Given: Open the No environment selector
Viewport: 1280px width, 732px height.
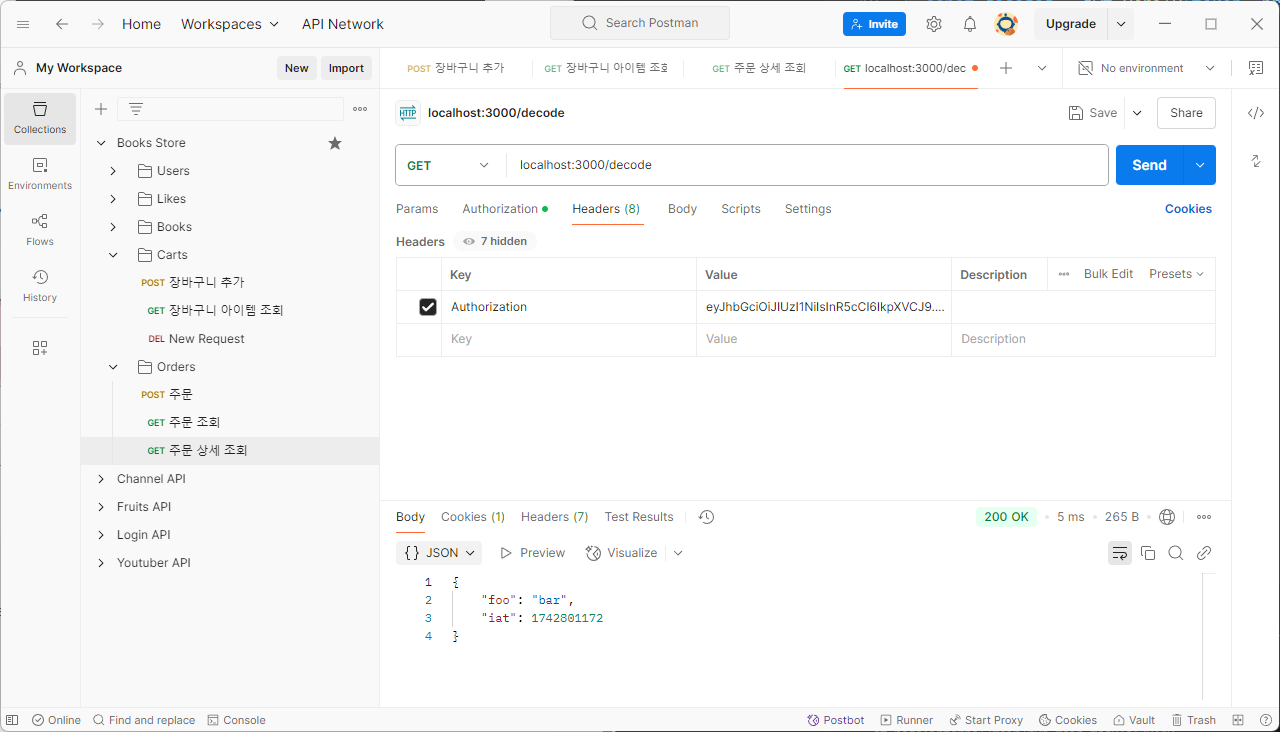Looking at the screenshot, I should click(1146, 68).
